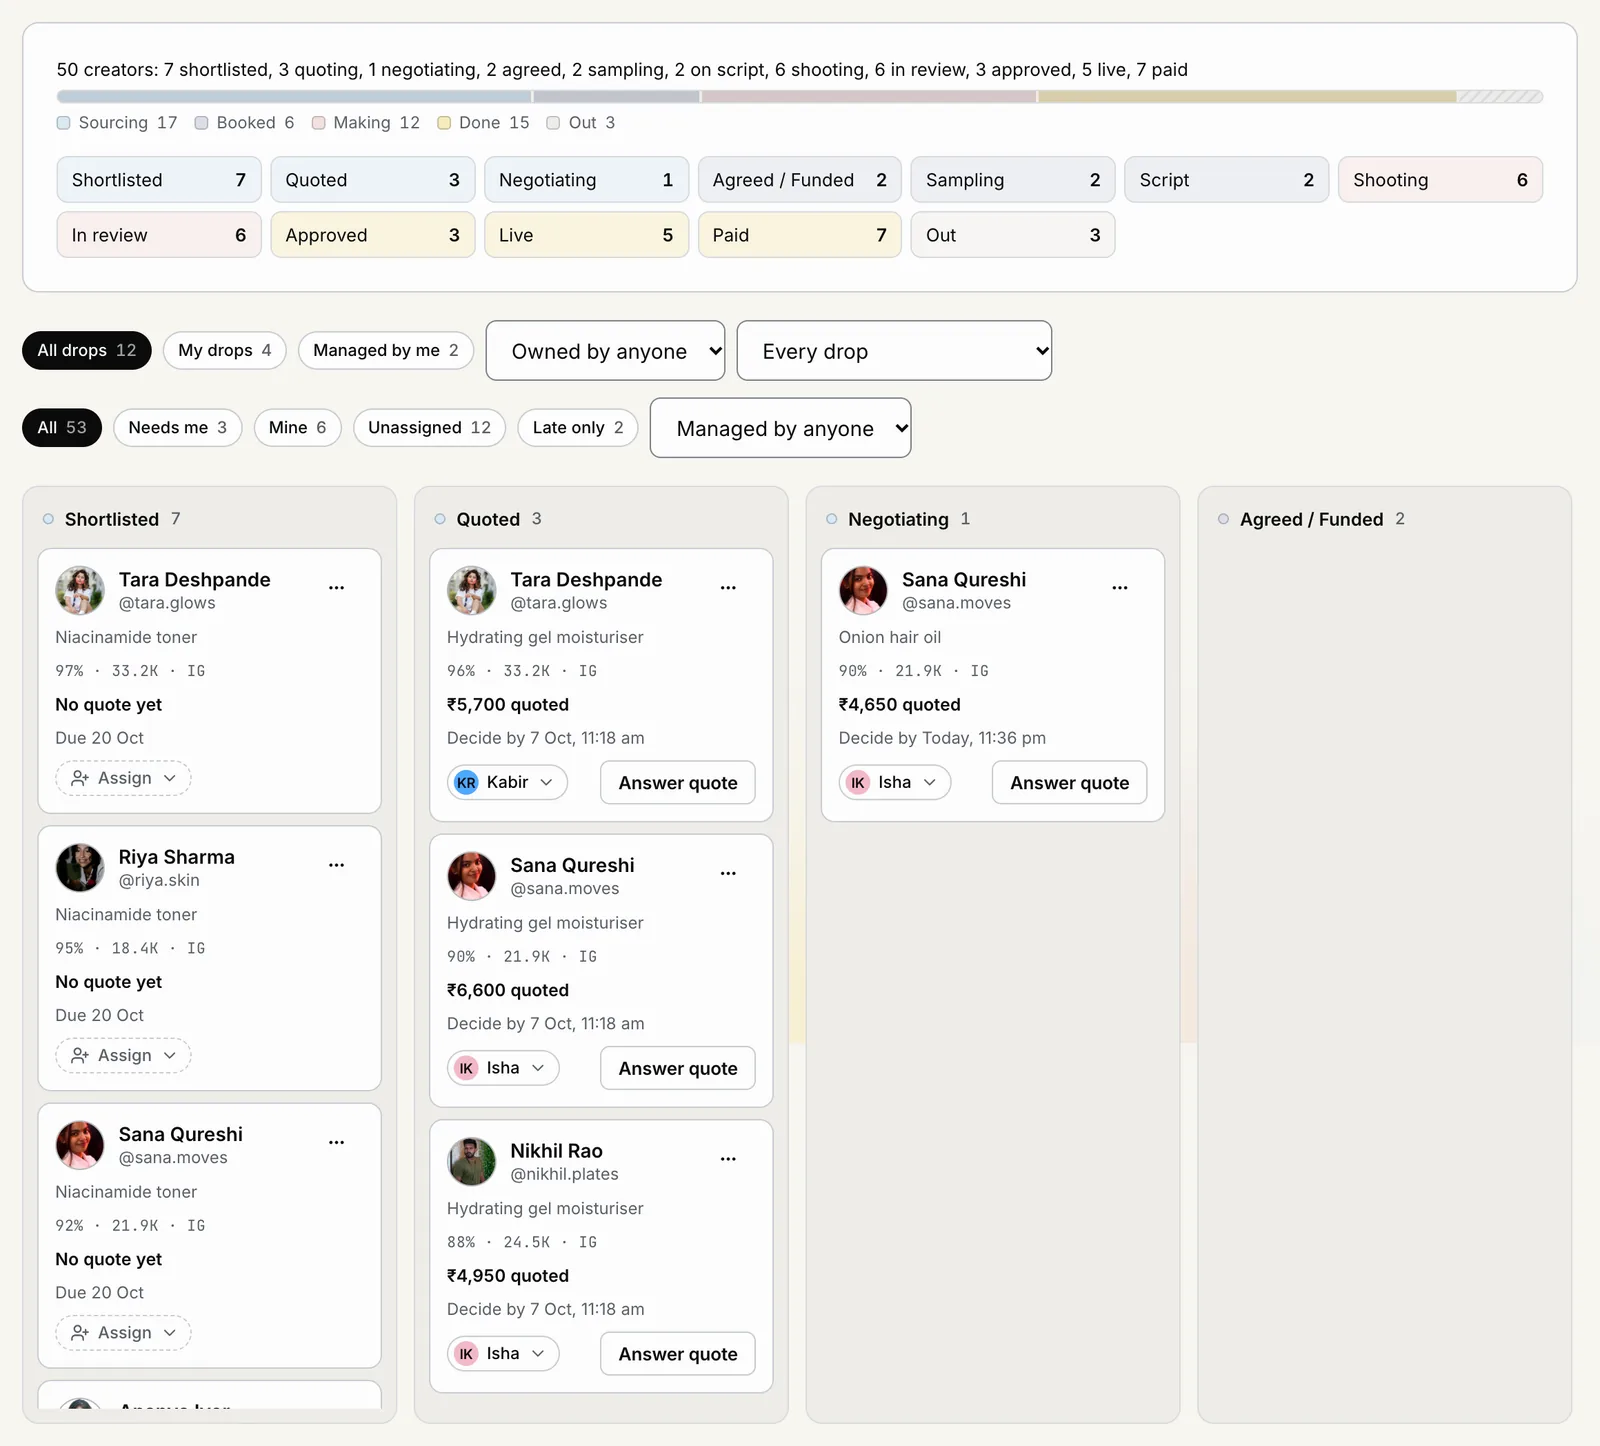Select the Unassigned filter pill

coord(430,428)
